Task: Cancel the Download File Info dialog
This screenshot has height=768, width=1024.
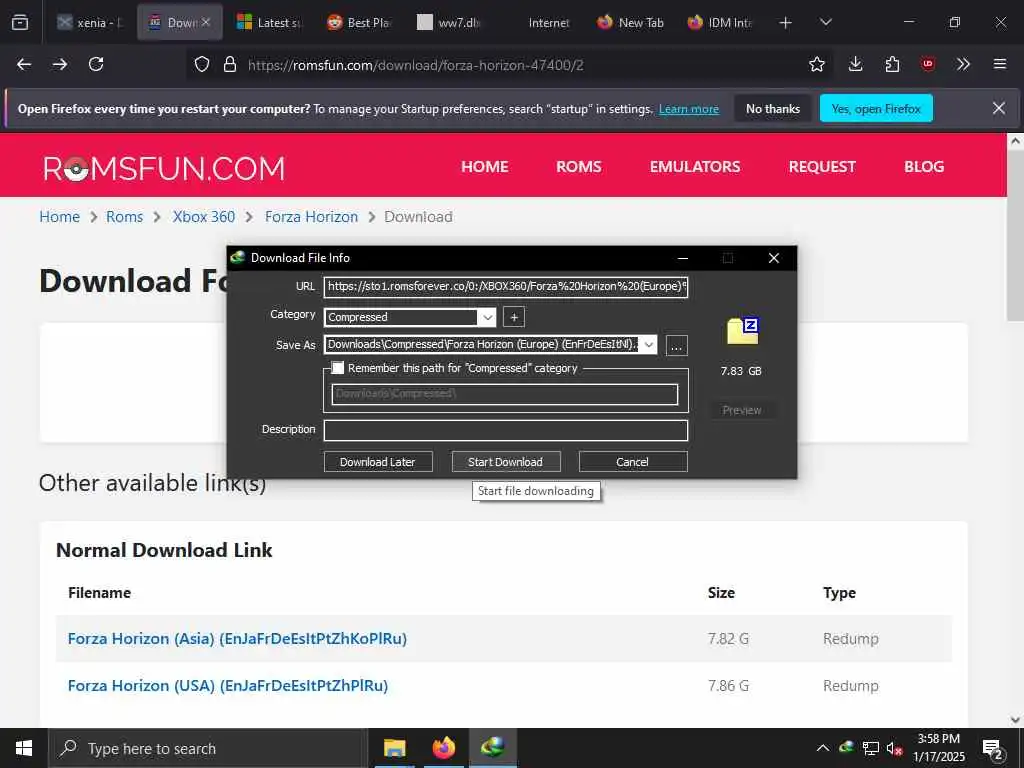Action: tap(633, 462)
